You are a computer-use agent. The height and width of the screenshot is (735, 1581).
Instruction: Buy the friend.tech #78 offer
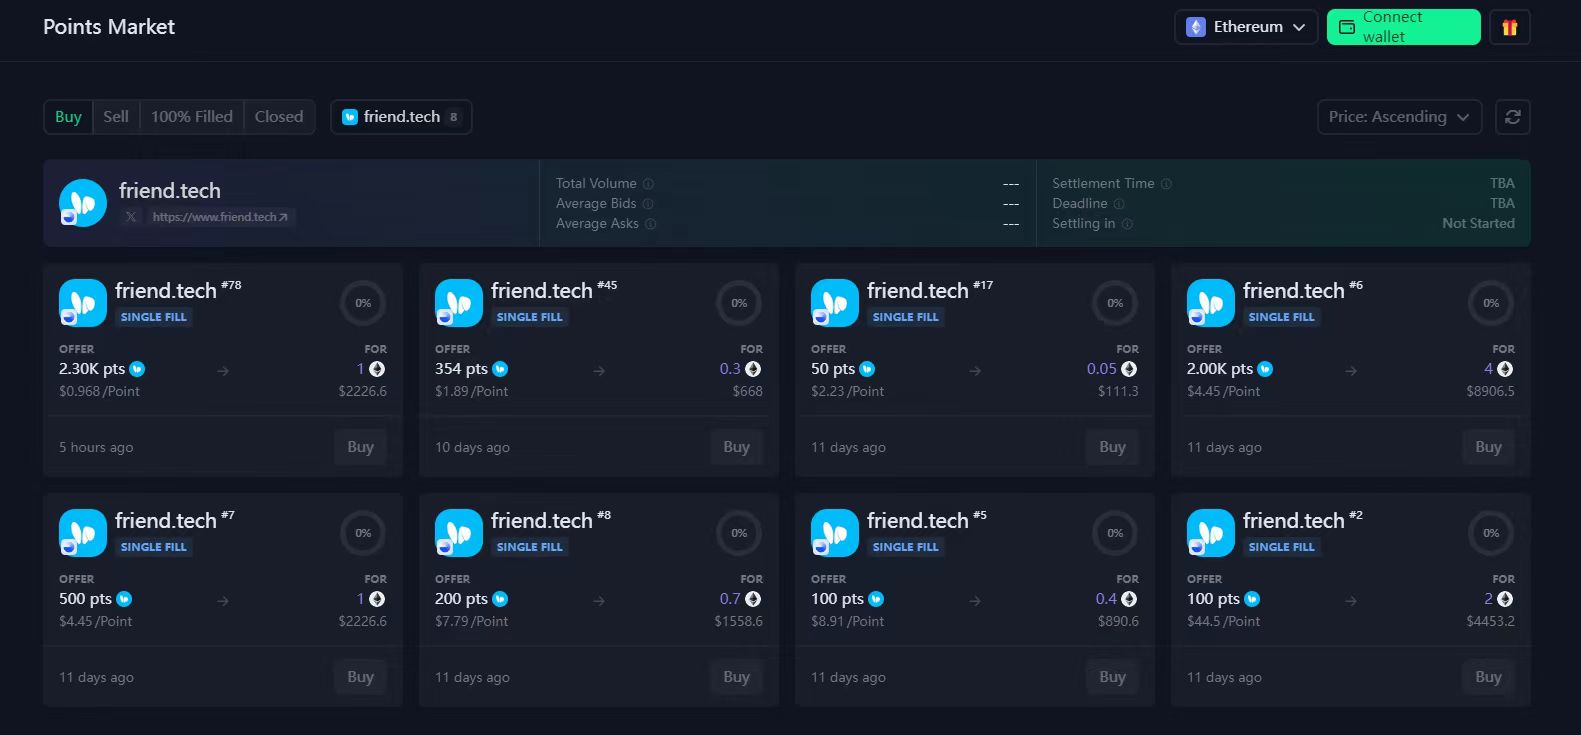coord(360,447)
